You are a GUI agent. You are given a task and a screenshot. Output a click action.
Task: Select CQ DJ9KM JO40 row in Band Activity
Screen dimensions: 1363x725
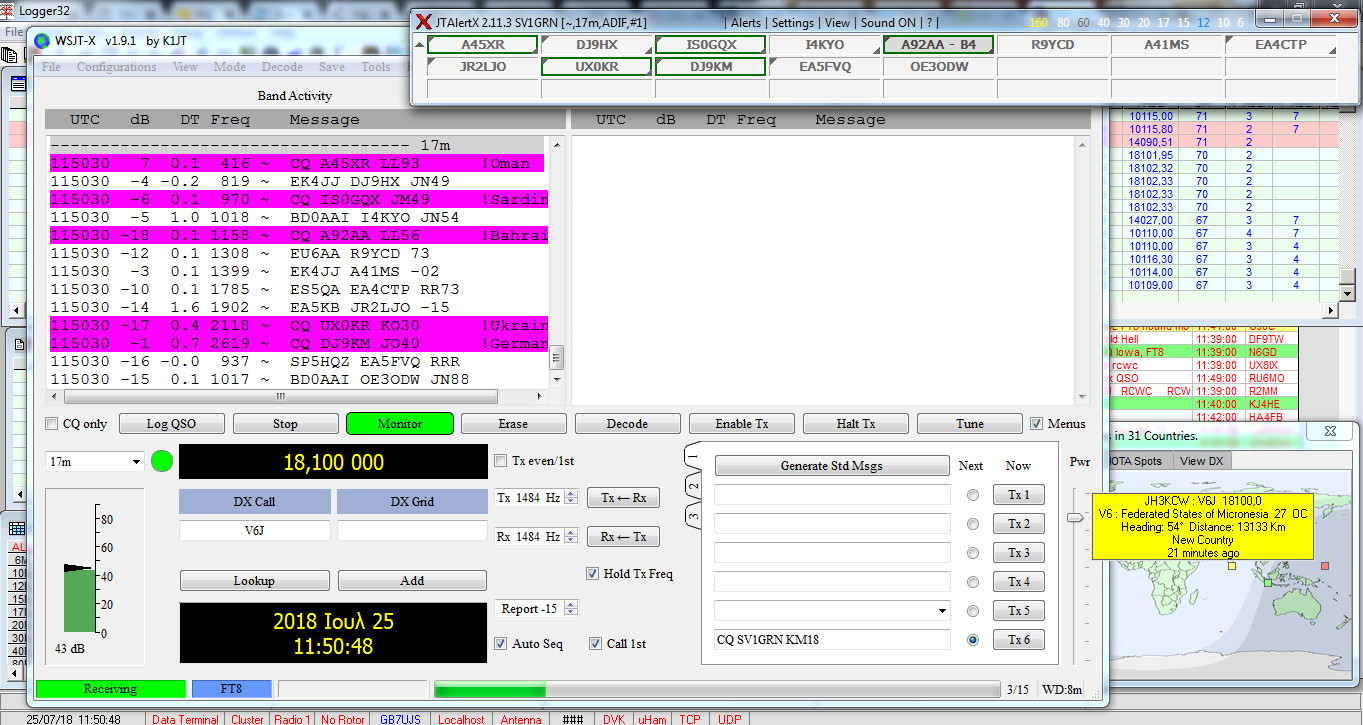tap(297, 344)
